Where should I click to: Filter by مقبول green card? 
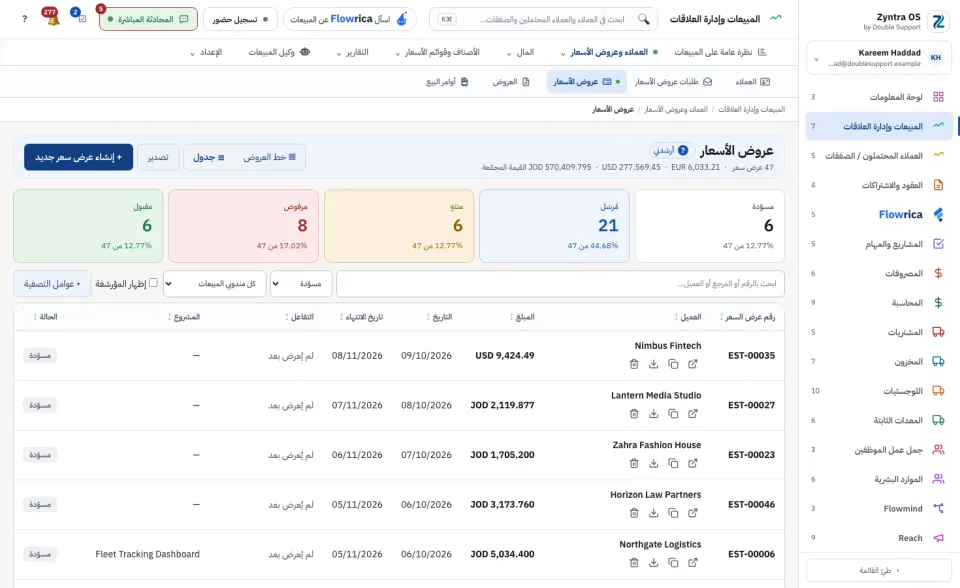[88, 226]
